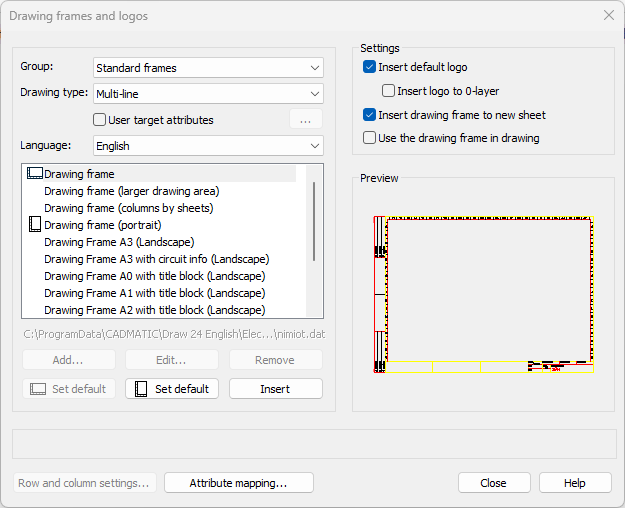Open the Language dropdown
Image resolution: width=625 pixels, height=508 pixels.
click(x=208, y=146)
